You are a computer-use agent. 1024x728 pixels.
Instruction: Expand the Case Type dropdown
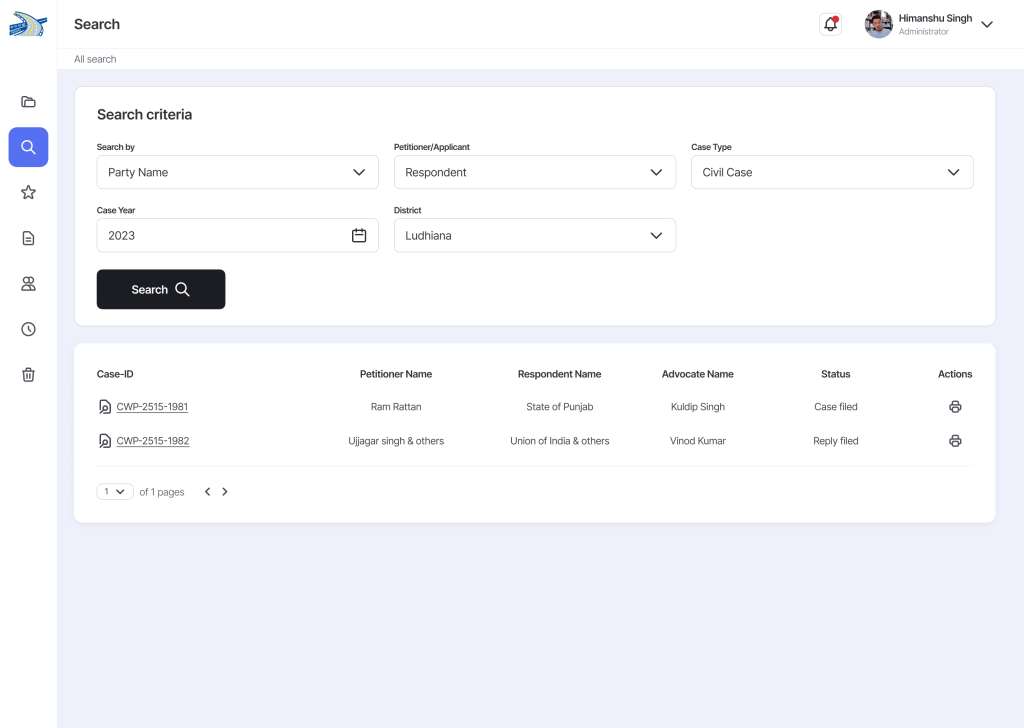(831, 172)
